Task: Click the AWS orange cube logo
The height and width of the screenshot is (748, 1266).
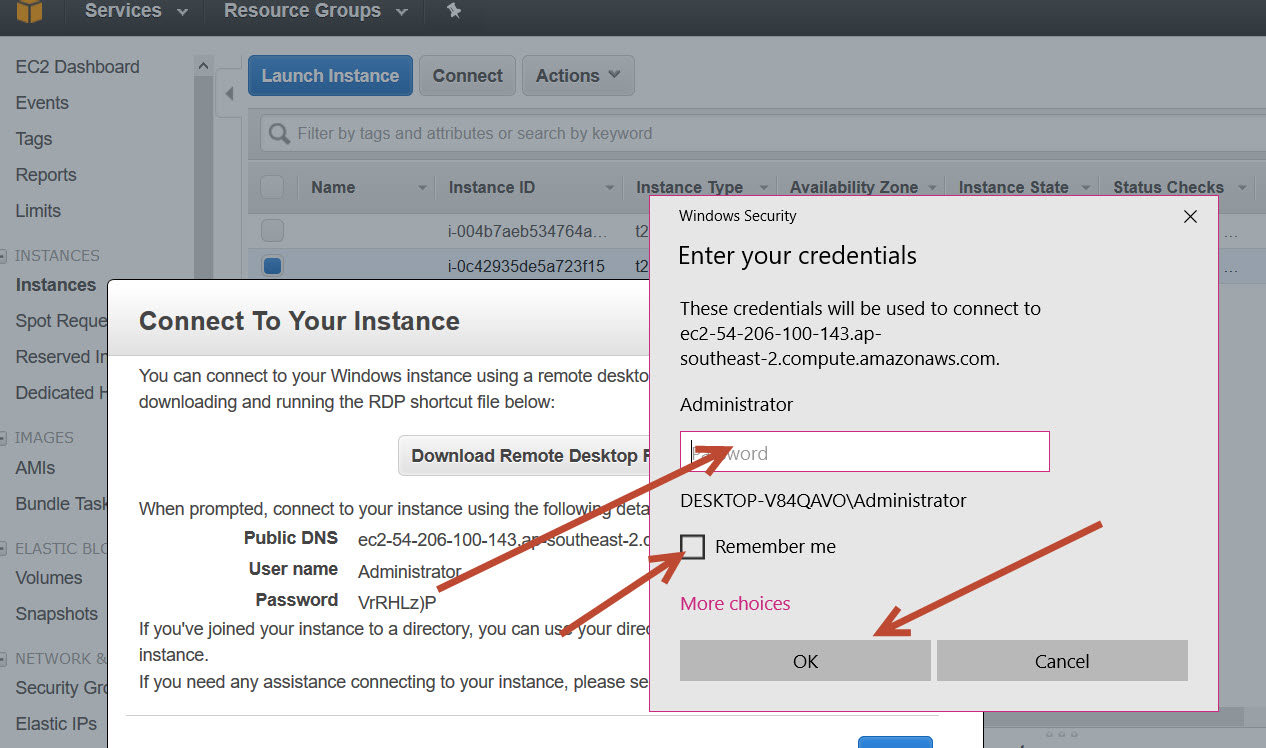Action: pyautogui.click(x=29, y=12)
